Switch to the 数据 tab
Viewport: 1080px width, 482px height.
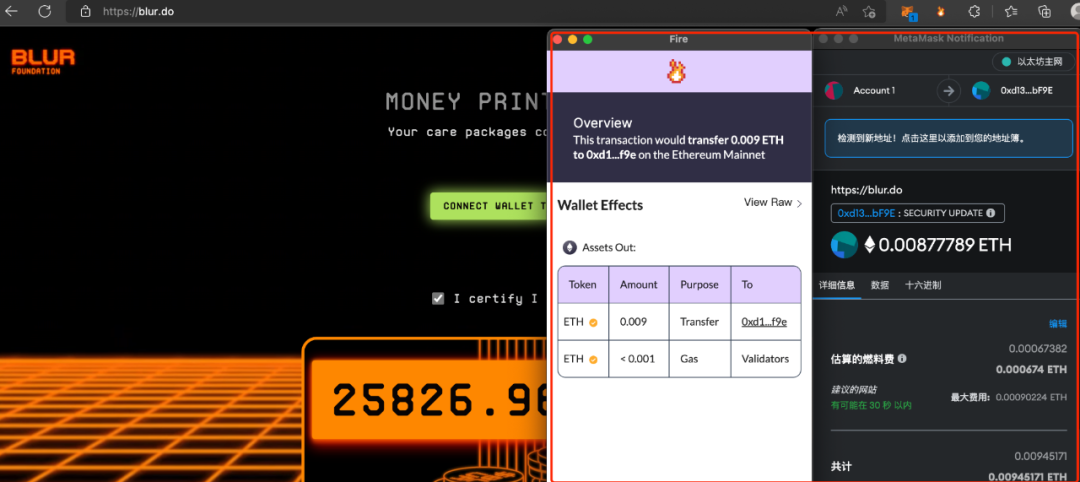point(880,285)
